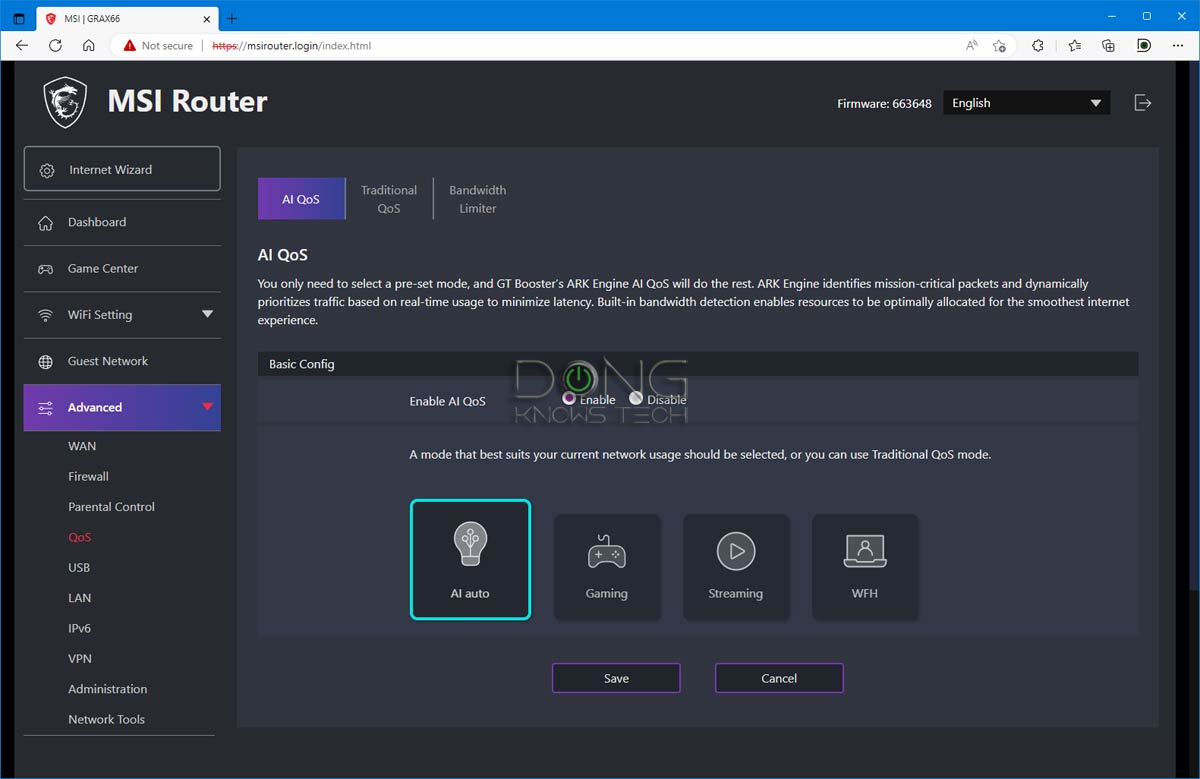Select QoS in the Advanced menu

tap(79, 538)
